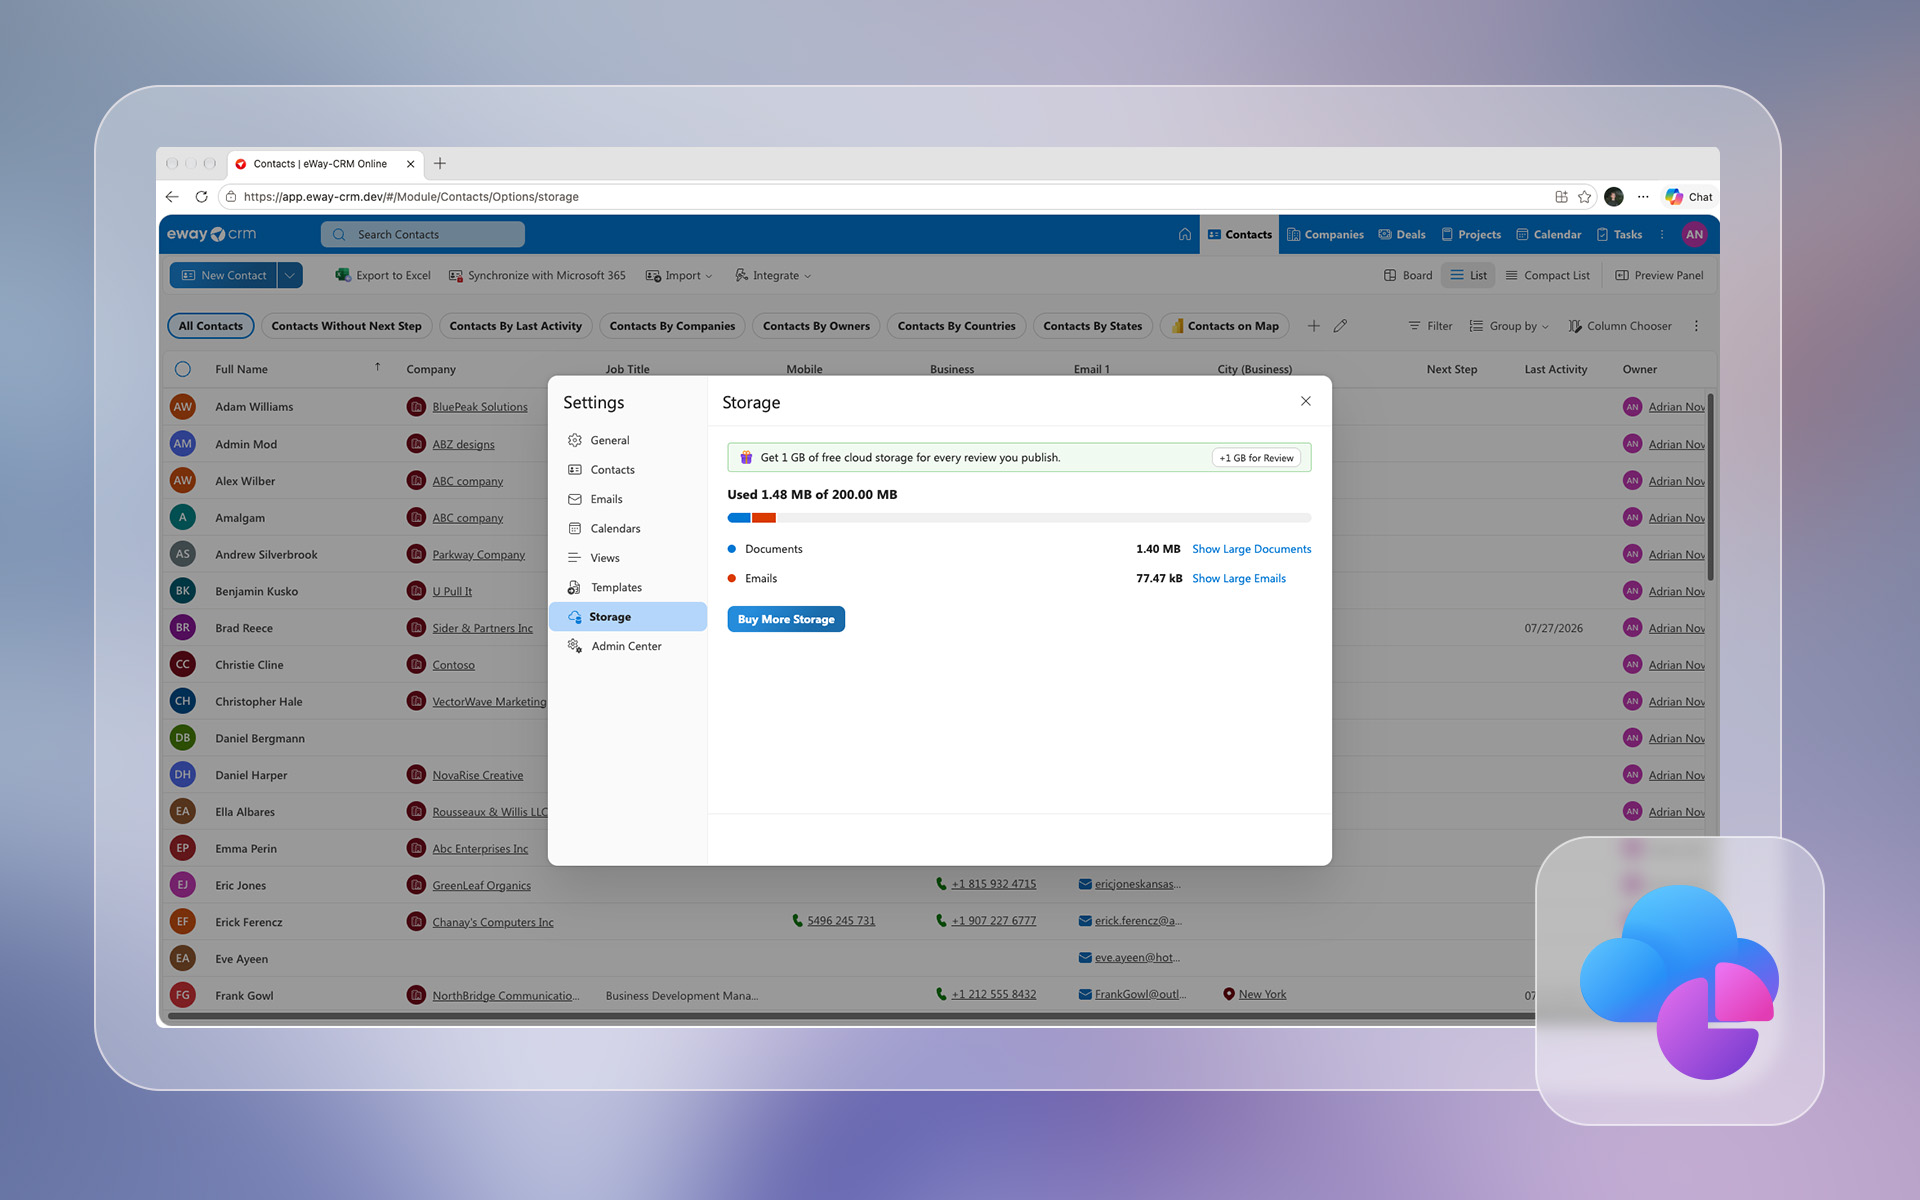Click Synchronize with Microsoft 365

coord(537,275)
